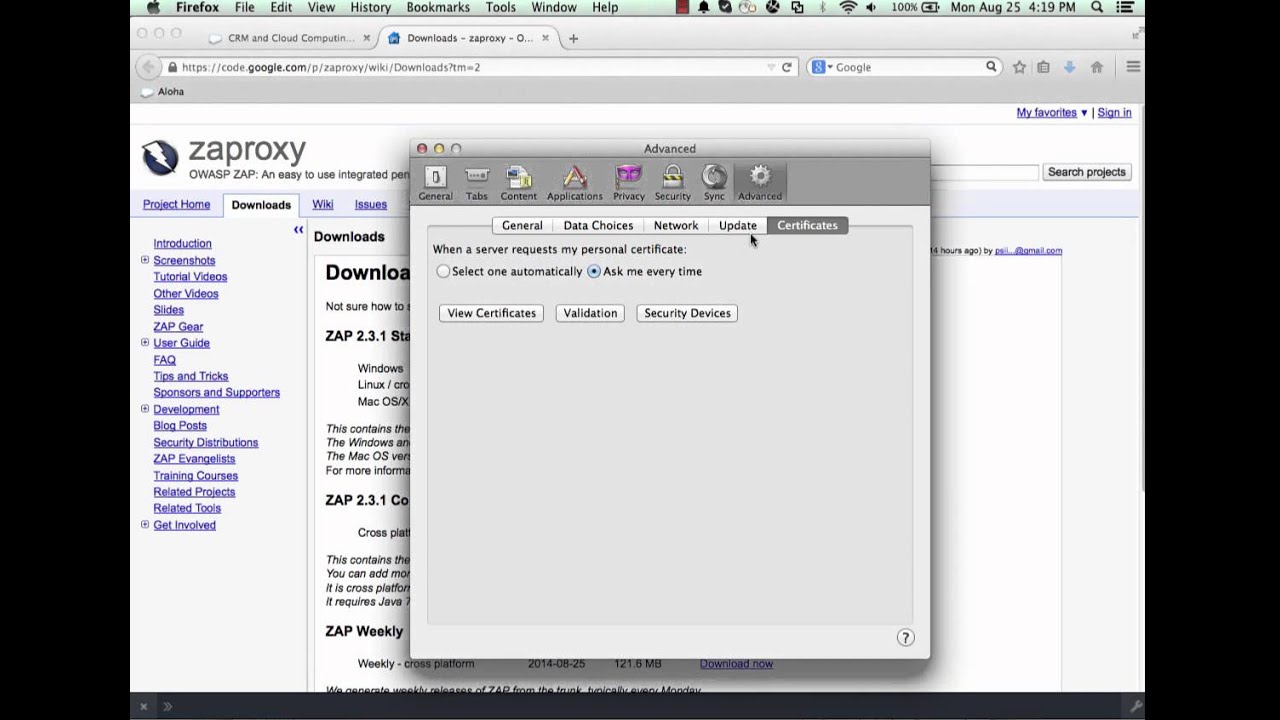Click the Security Devices button
1280x720 pixels.
click(x=687, y=313)
